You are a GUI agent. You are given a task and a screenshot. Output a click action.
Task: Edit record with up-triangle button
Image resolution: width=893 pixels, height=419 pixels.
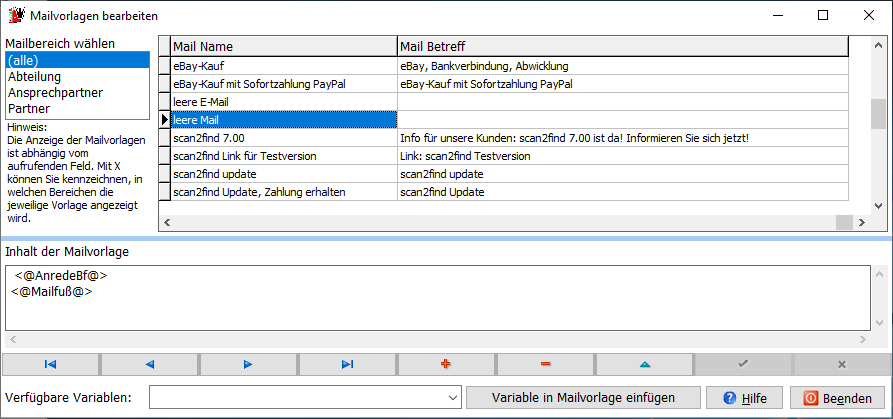tap(645, 364)
